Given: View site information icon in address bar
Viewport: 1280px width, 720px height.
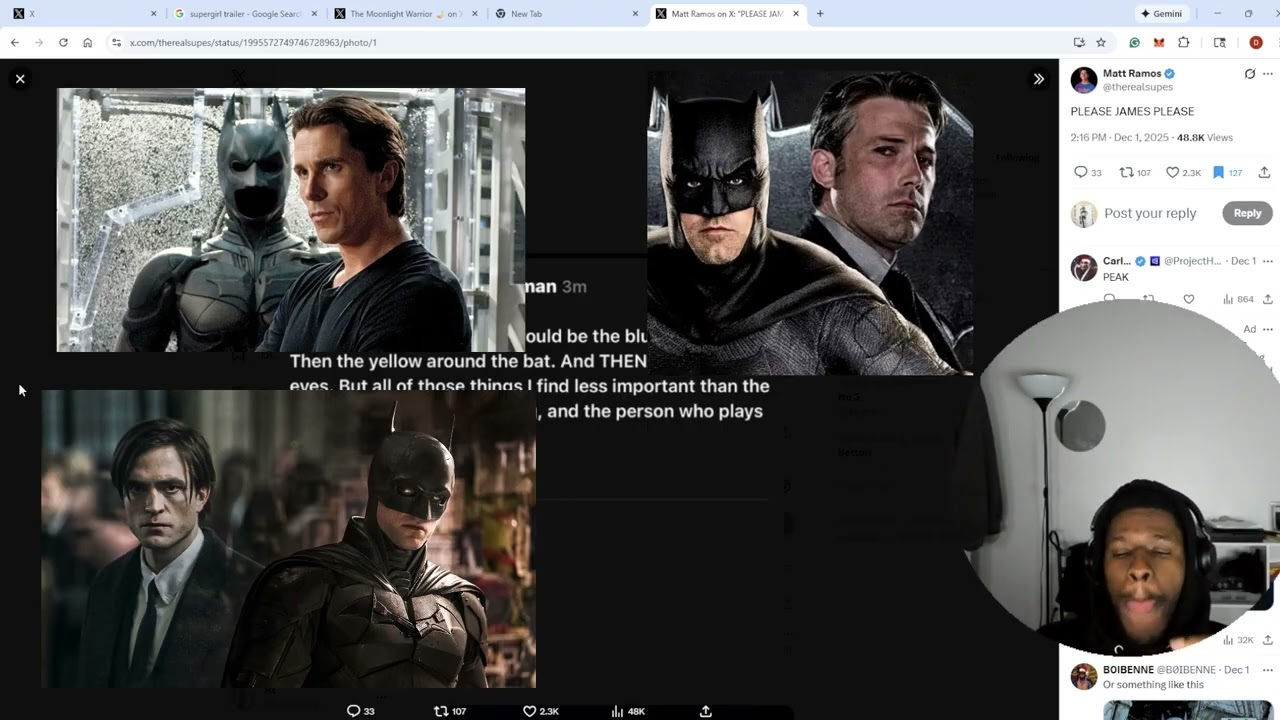Looking at the screenshot, I should point(116,43).
